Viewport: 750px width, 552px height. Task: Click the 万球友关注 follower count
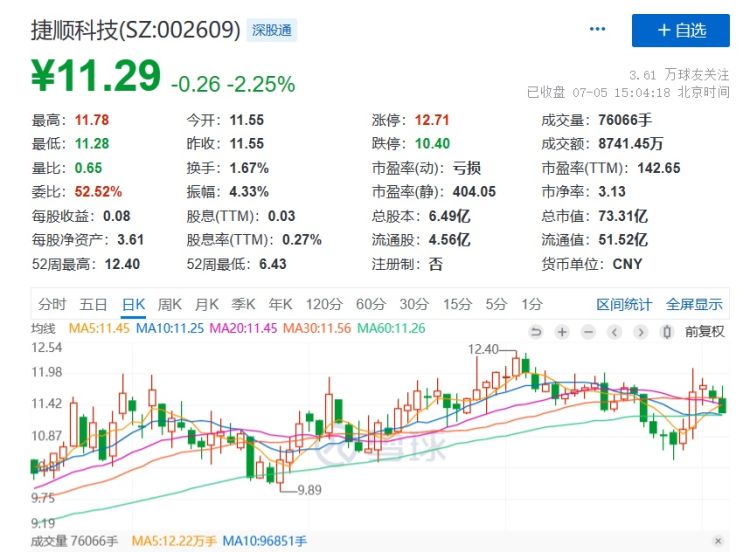point(679,75)
